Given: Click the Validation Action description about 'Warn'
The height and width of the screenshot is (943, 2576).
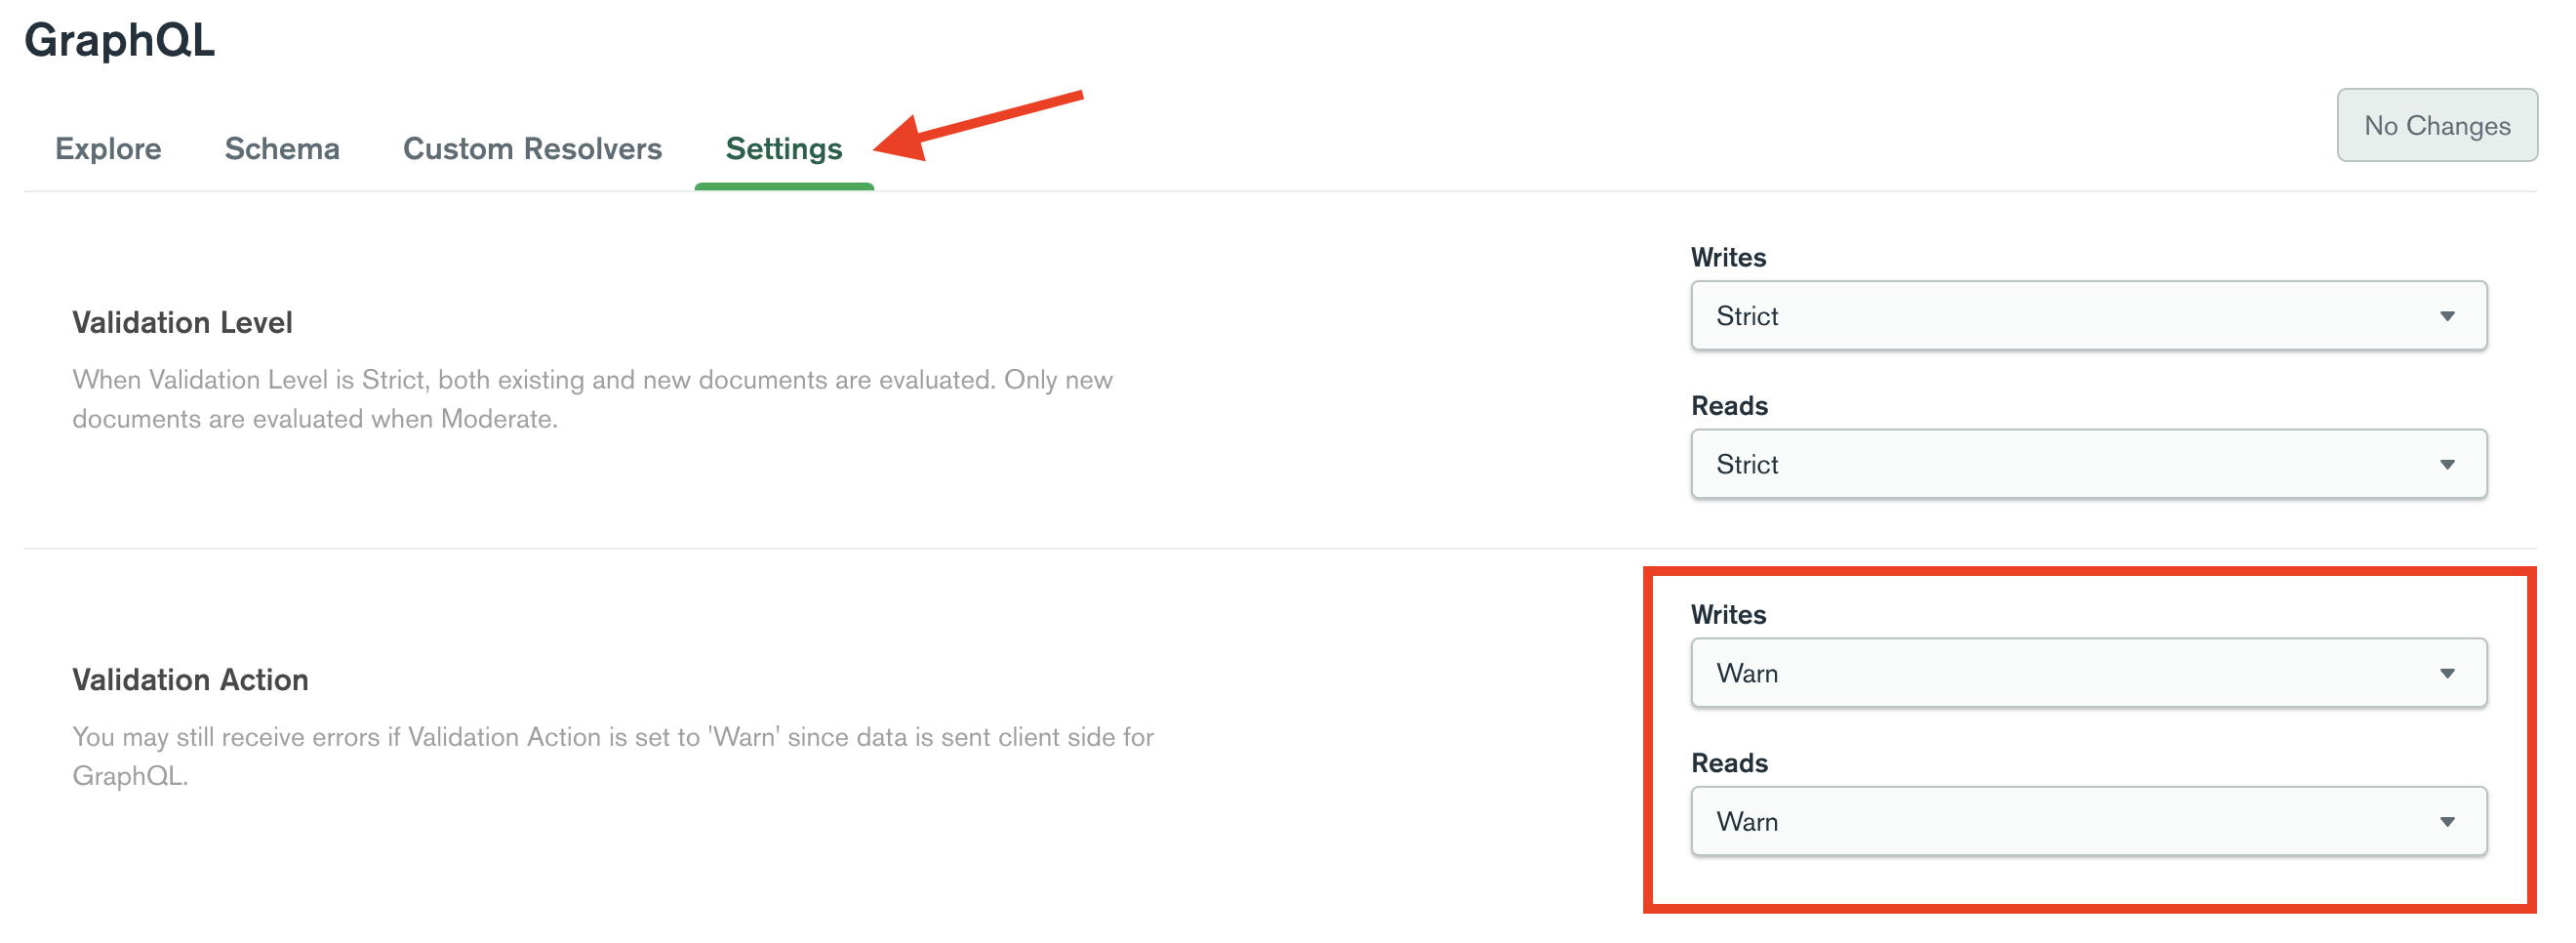Looking at the screenshot, I should pos(612,755).
